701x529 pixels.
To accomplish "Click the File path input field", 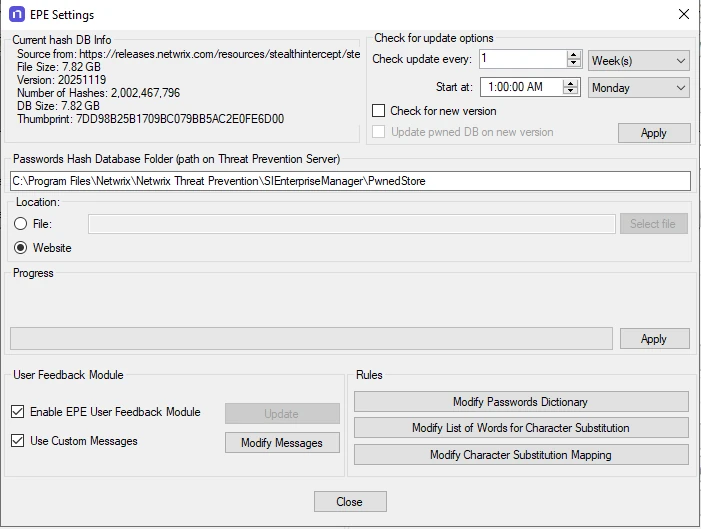I will click(x=352, y=224).
